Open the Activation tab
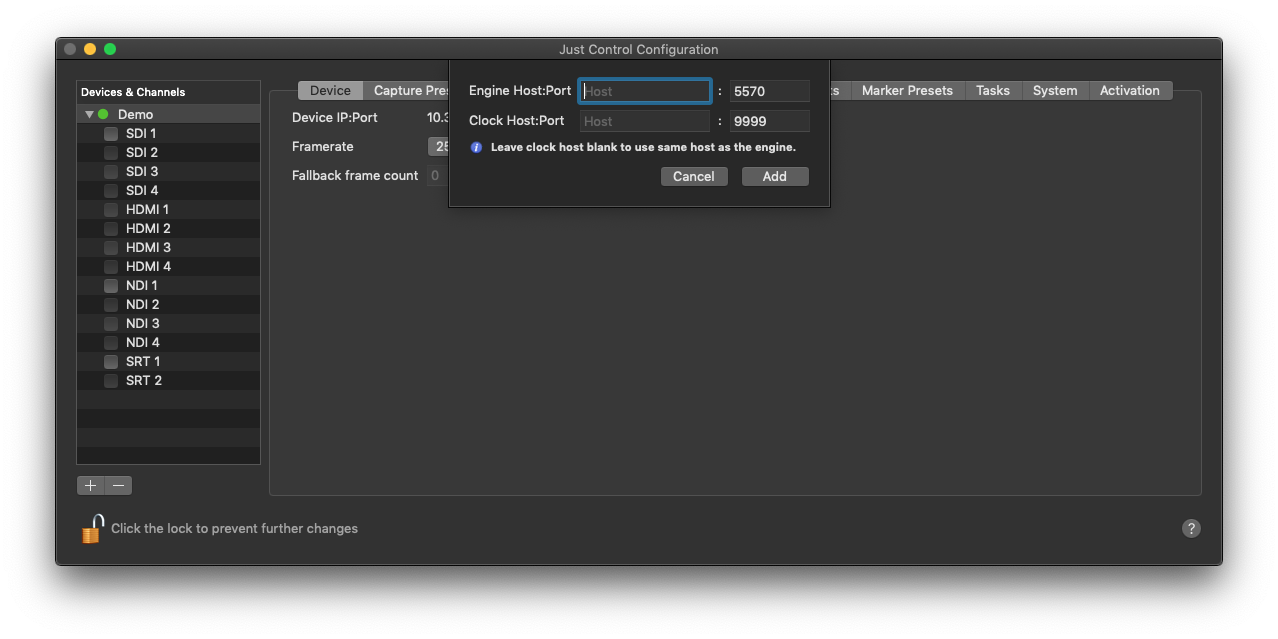 1130,90
